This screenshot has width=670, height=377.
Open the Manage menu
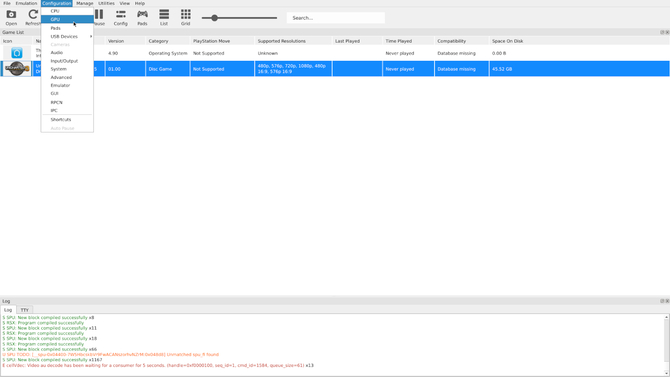point(85,3)
